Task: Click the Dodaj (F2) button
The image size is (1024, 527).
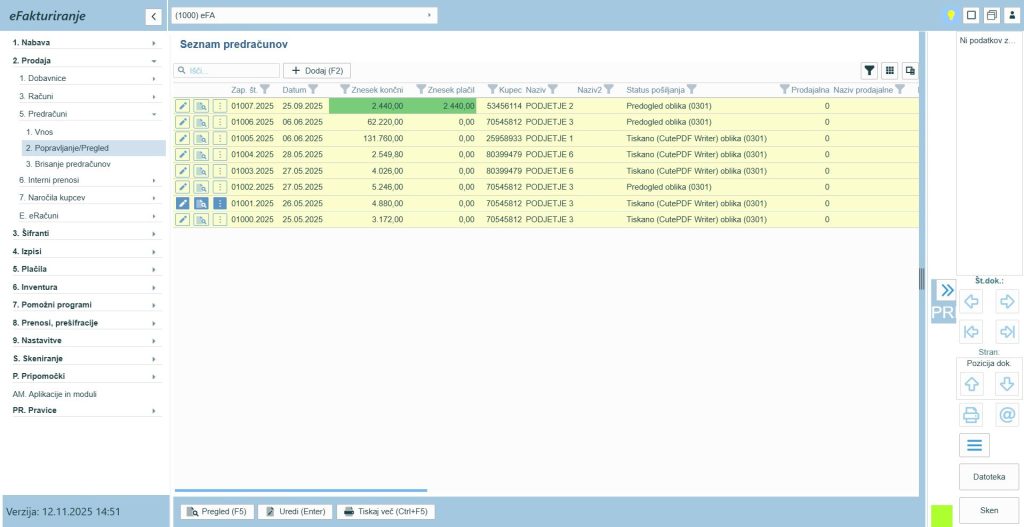Action: [x=316, y=70]
